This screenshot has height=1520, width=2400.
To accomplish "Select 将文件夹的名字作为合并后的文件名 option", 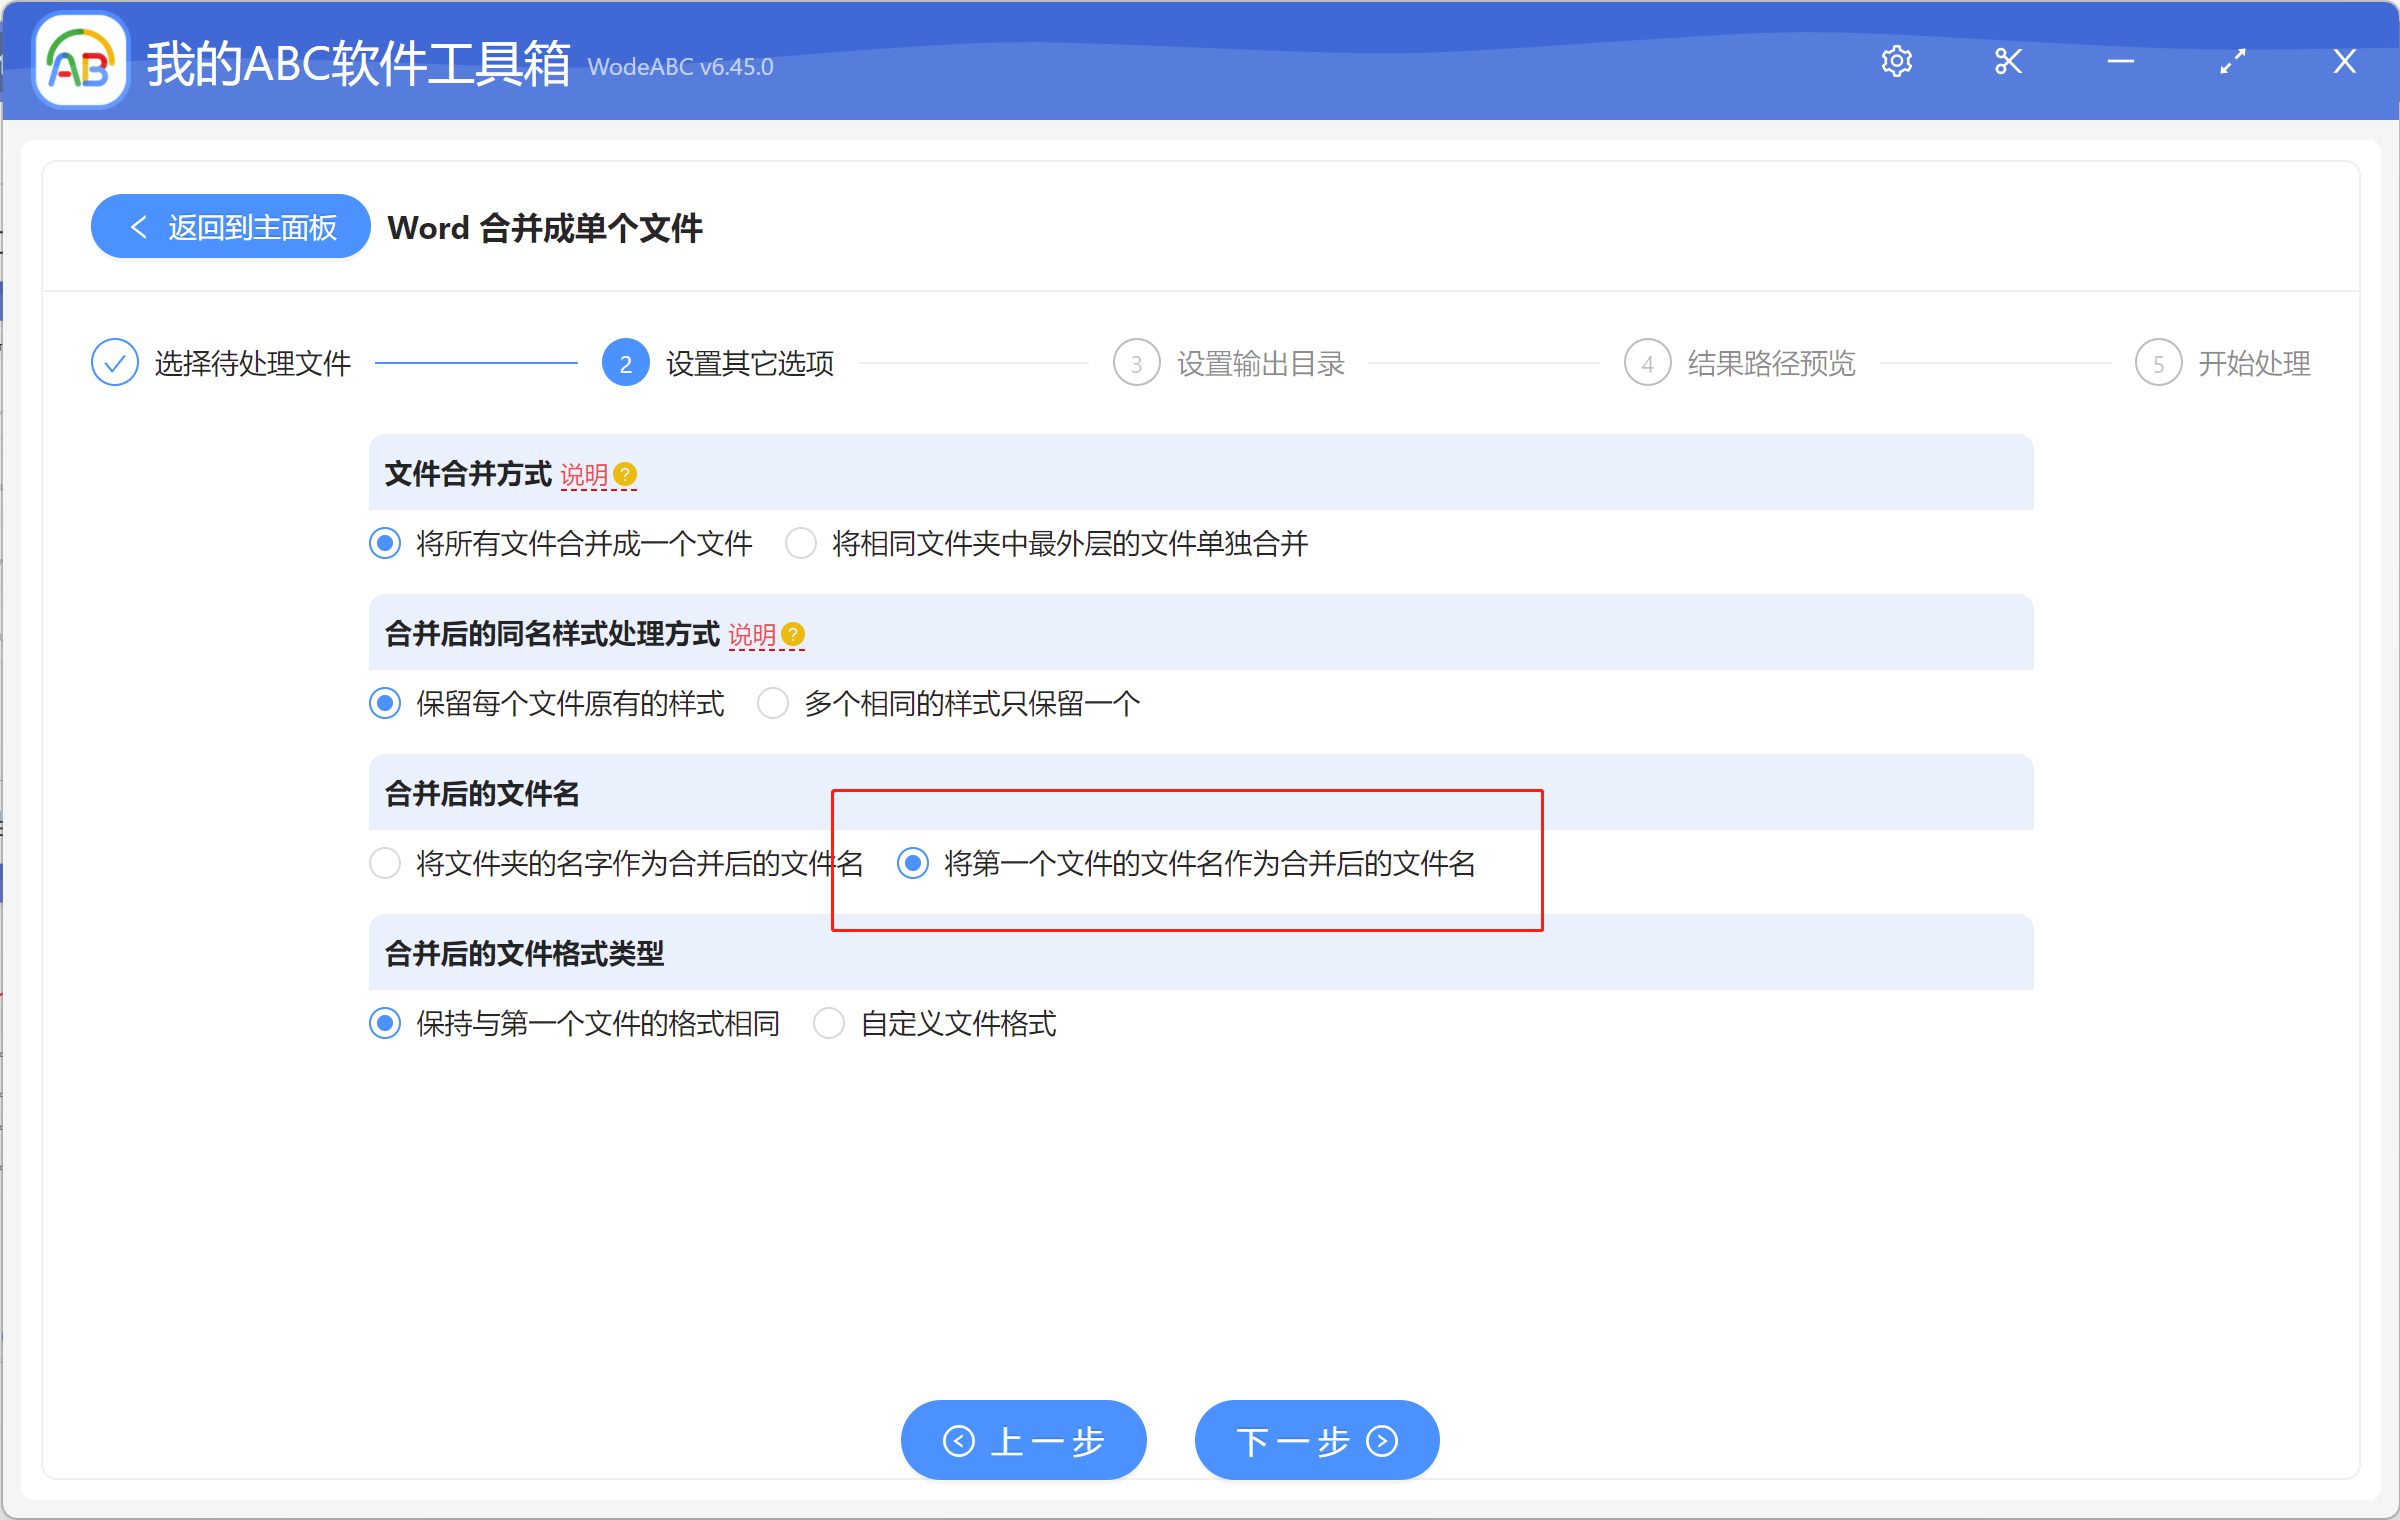I will (384, 863).
